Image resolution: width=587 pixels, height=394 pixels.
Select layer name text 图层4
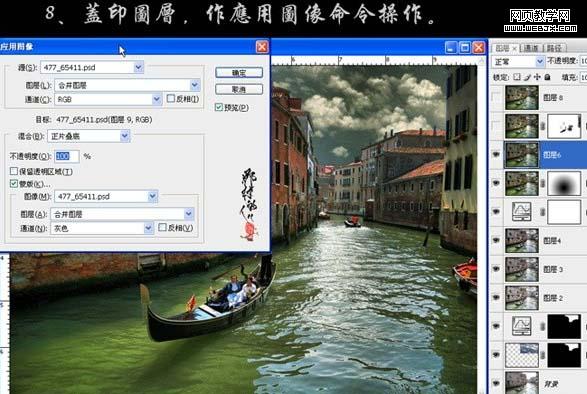pos(552,240)
